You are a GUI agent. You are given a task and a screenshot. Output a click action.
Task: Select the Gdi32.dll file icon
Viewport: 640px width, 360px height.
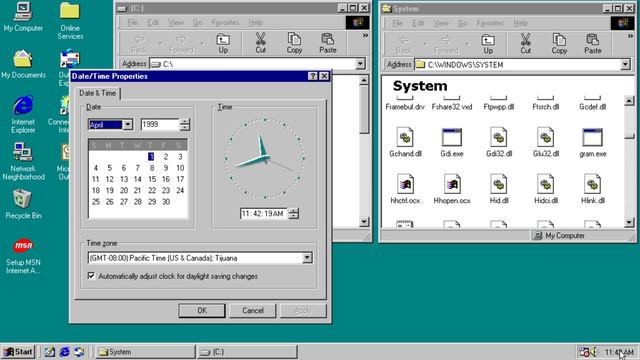[499, 142]
